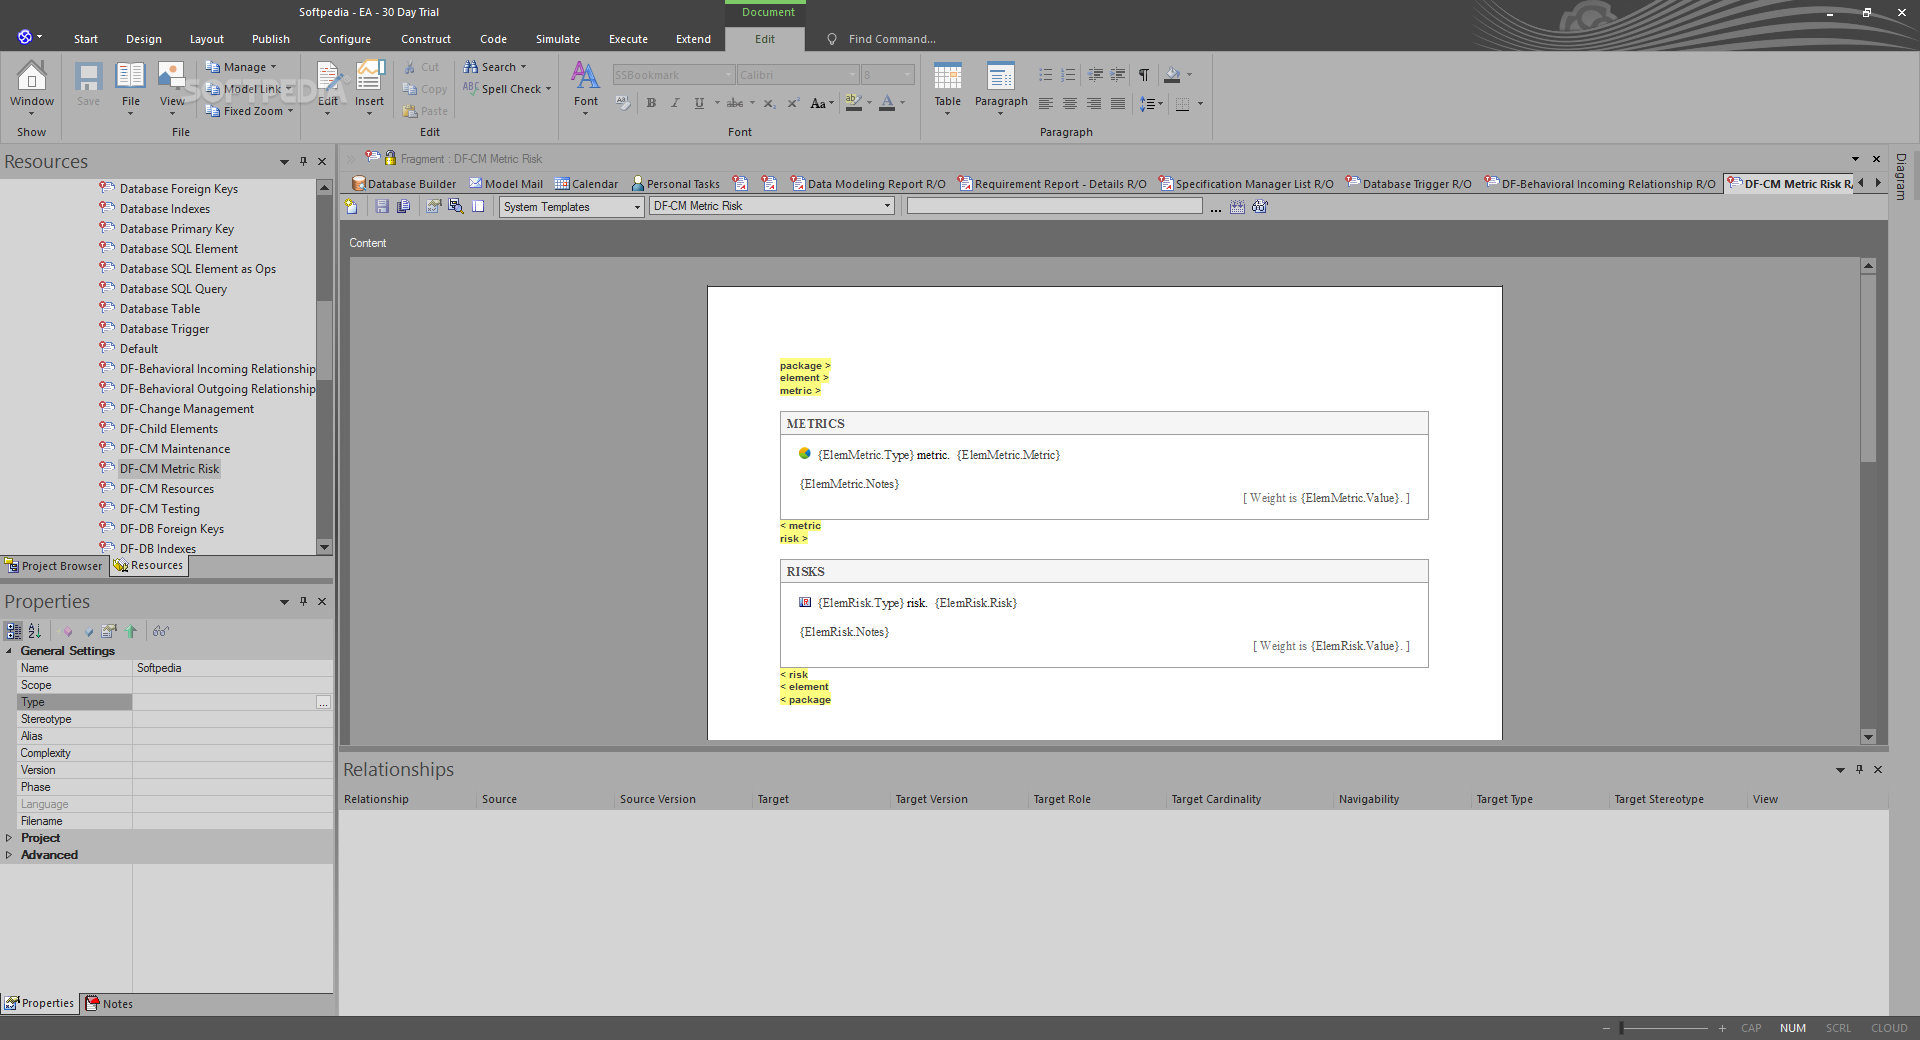1920x1040 pixels.
Task: Align paragraph left
Action: [x=1046, y=103]
